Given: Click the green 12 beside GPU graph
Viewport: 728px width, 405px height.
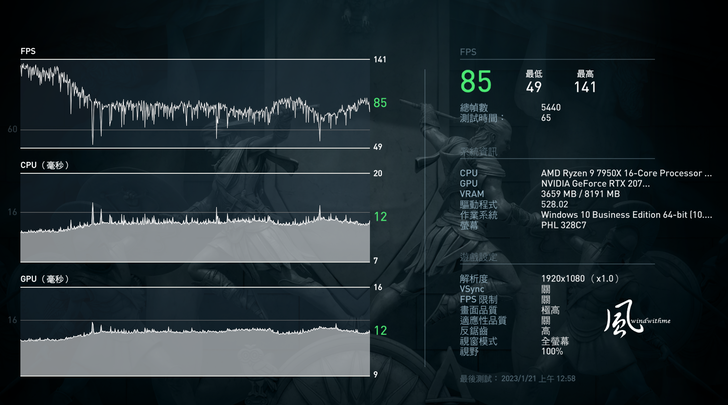Looking at the screenshot, I should [x=380, y=330].
